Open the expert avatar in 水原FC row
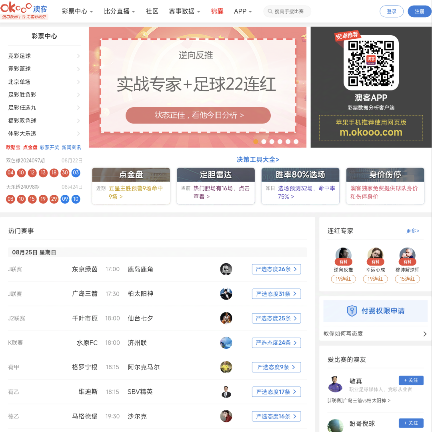The image size is (432, 432). point(226,343)
